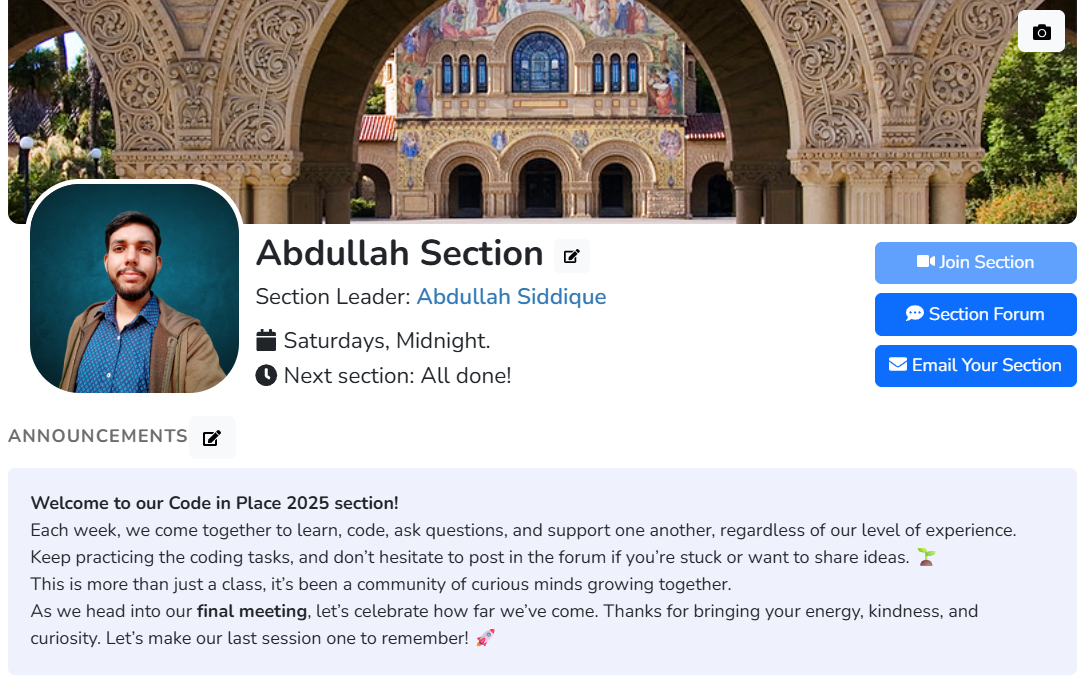The image size is (1079, 676).
Task: Click Email Your Section
Action: (x=975, y=365)
